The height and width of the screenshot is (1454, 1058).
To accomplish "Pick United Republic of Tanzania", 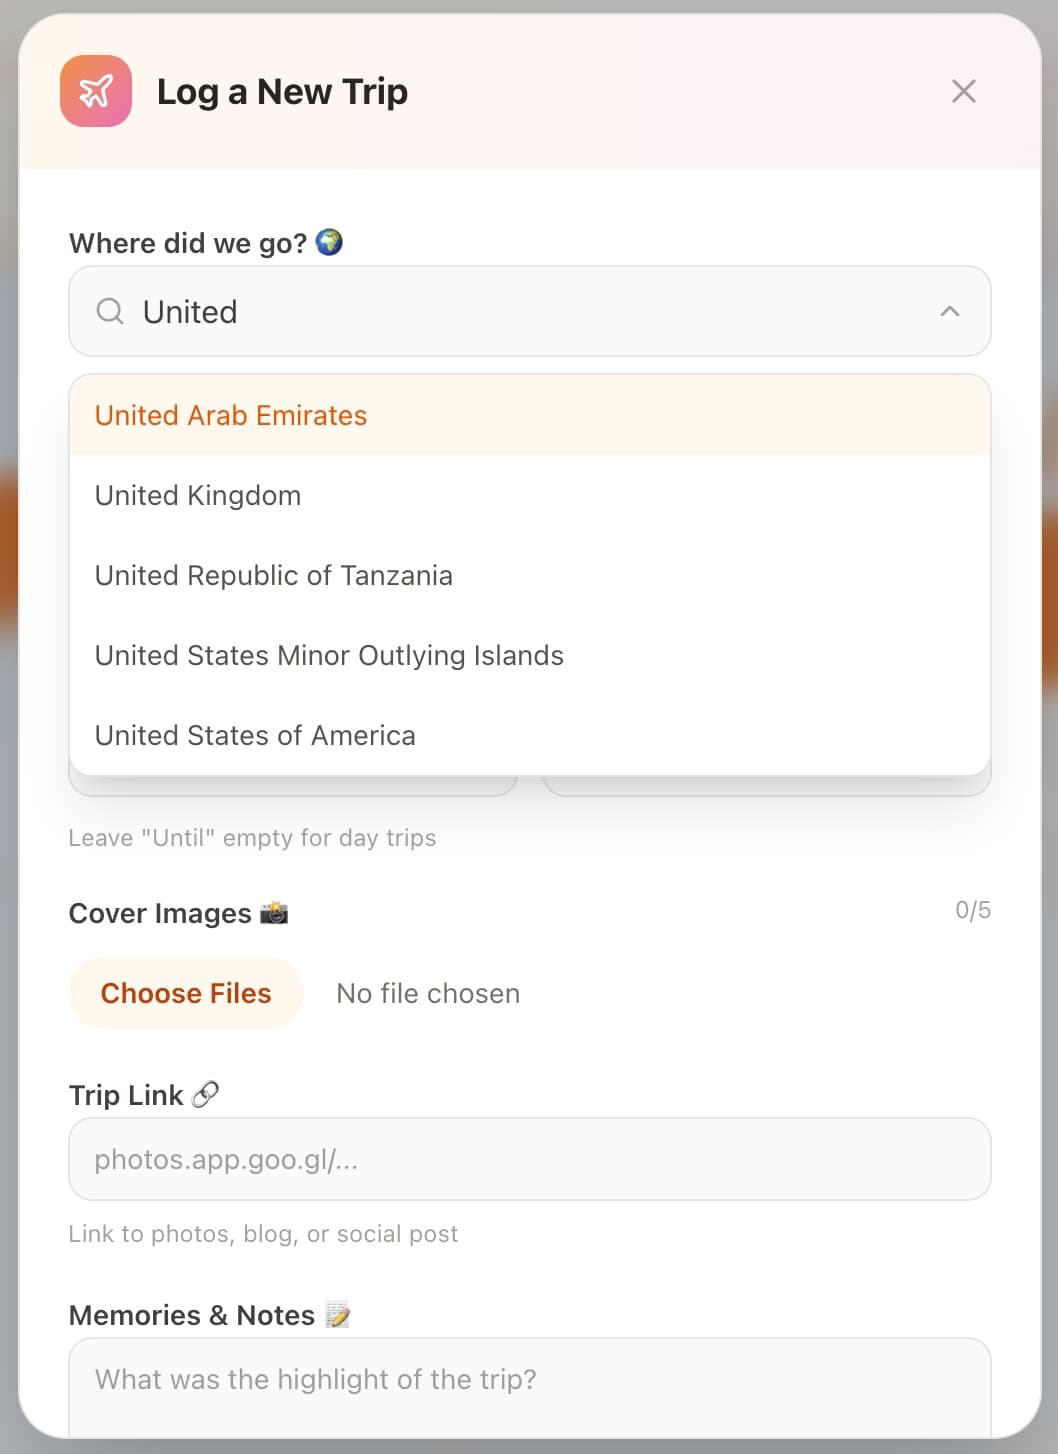I will 274,576.
